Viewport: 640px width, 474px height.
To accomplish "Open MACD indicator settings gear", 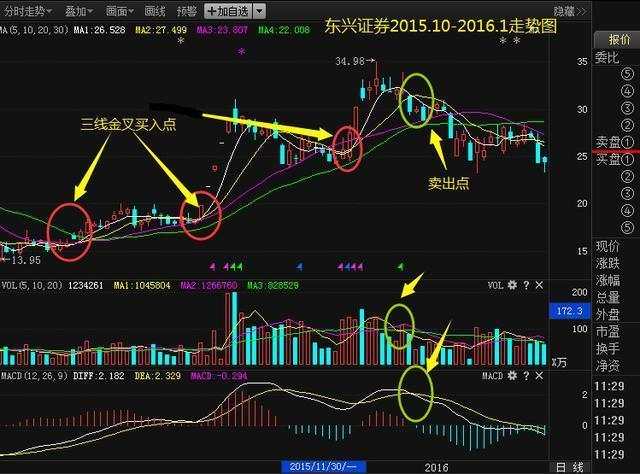I will (x=512, y=375).
